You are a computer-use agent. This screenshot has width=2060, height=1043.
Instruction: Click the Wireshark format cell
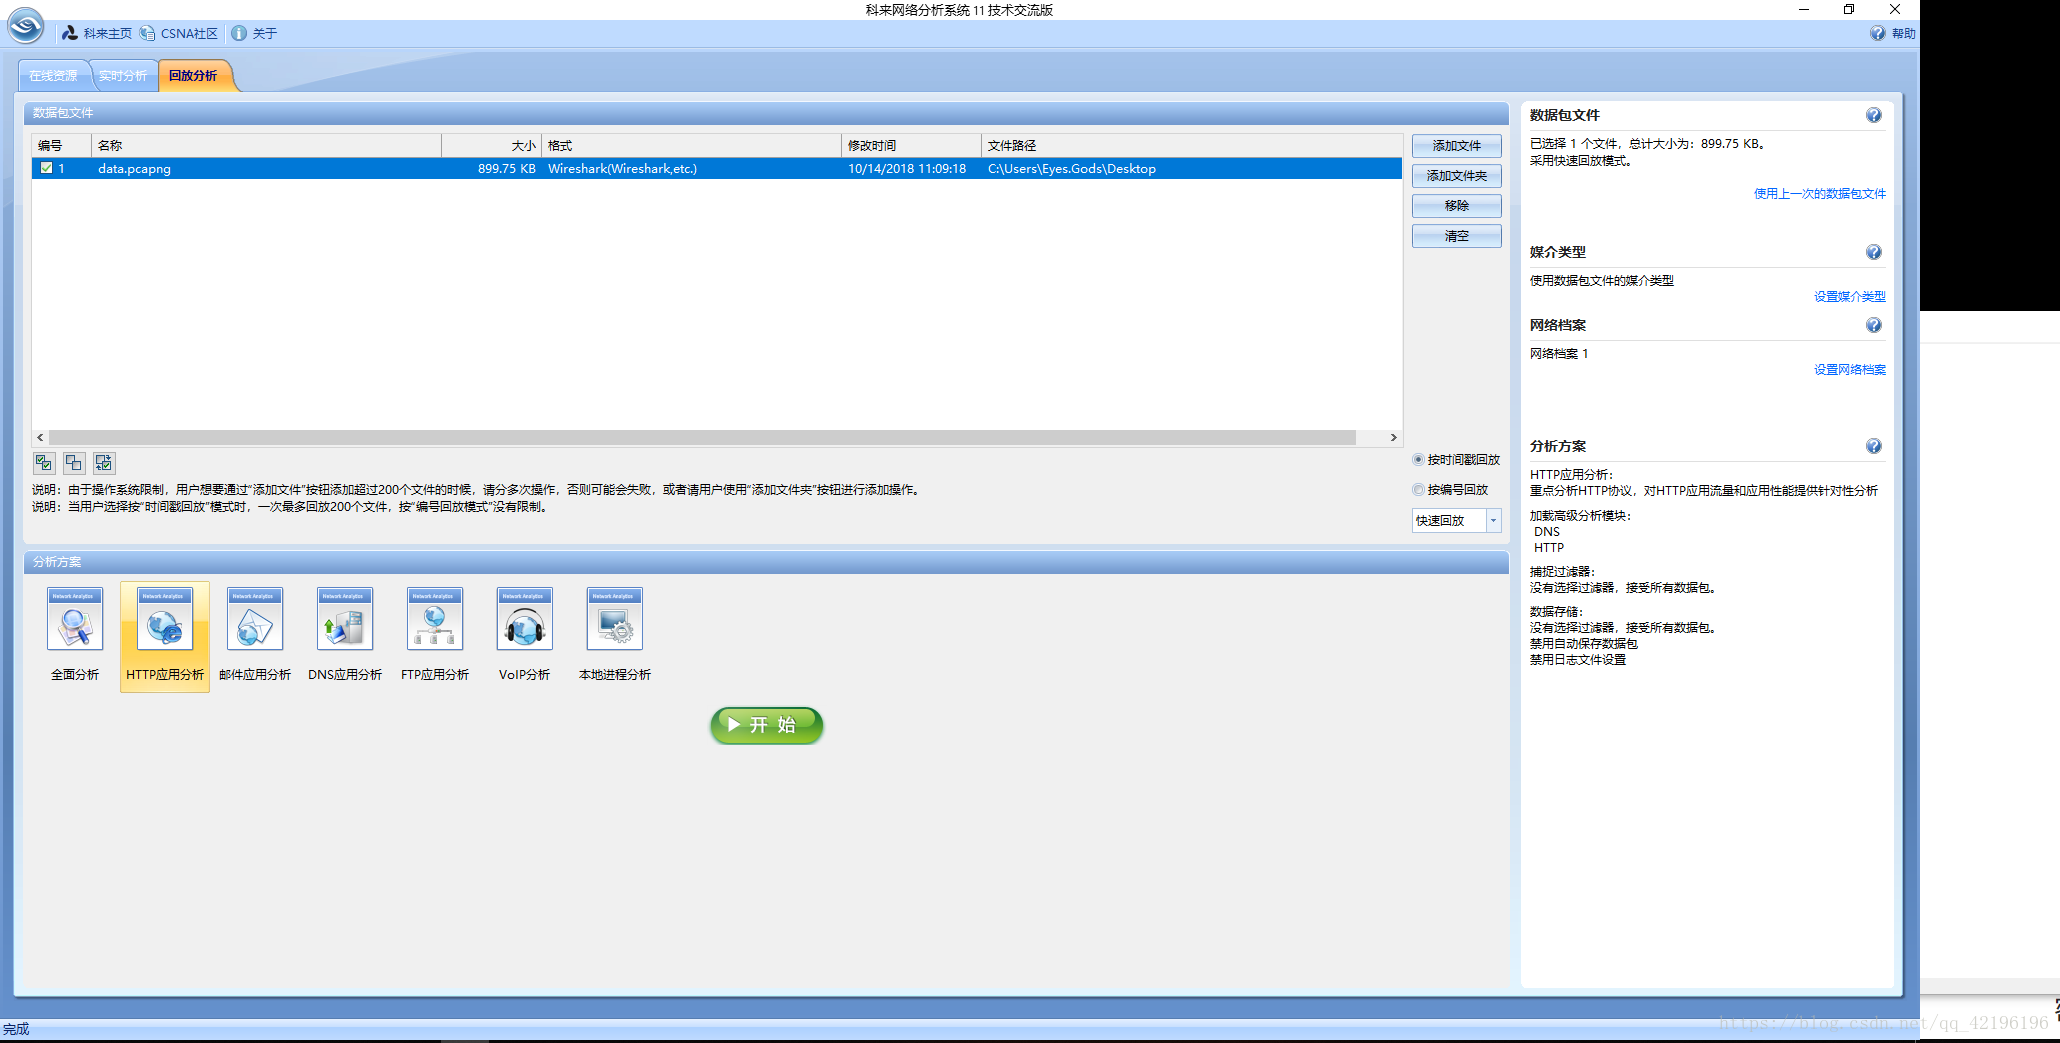pyautogui.click(x=623, y=169)
